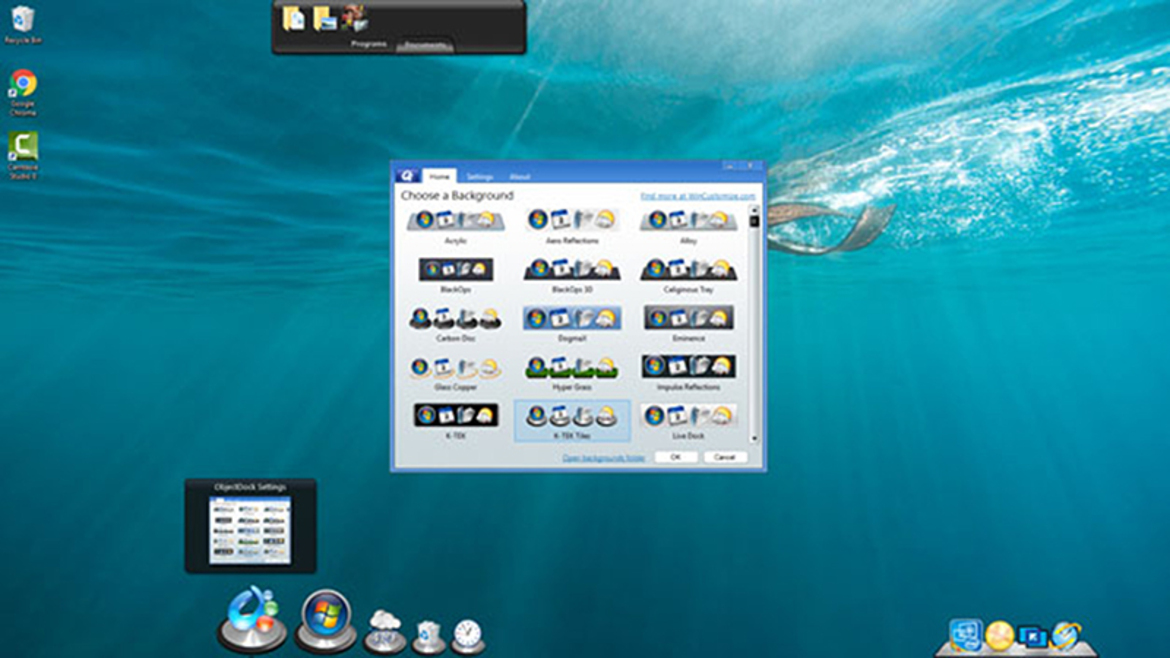Click the yellow orb icon in right dock
The width and height of the screenshot is (1170, 658).
pyautogui.click(x=999, y=636)
